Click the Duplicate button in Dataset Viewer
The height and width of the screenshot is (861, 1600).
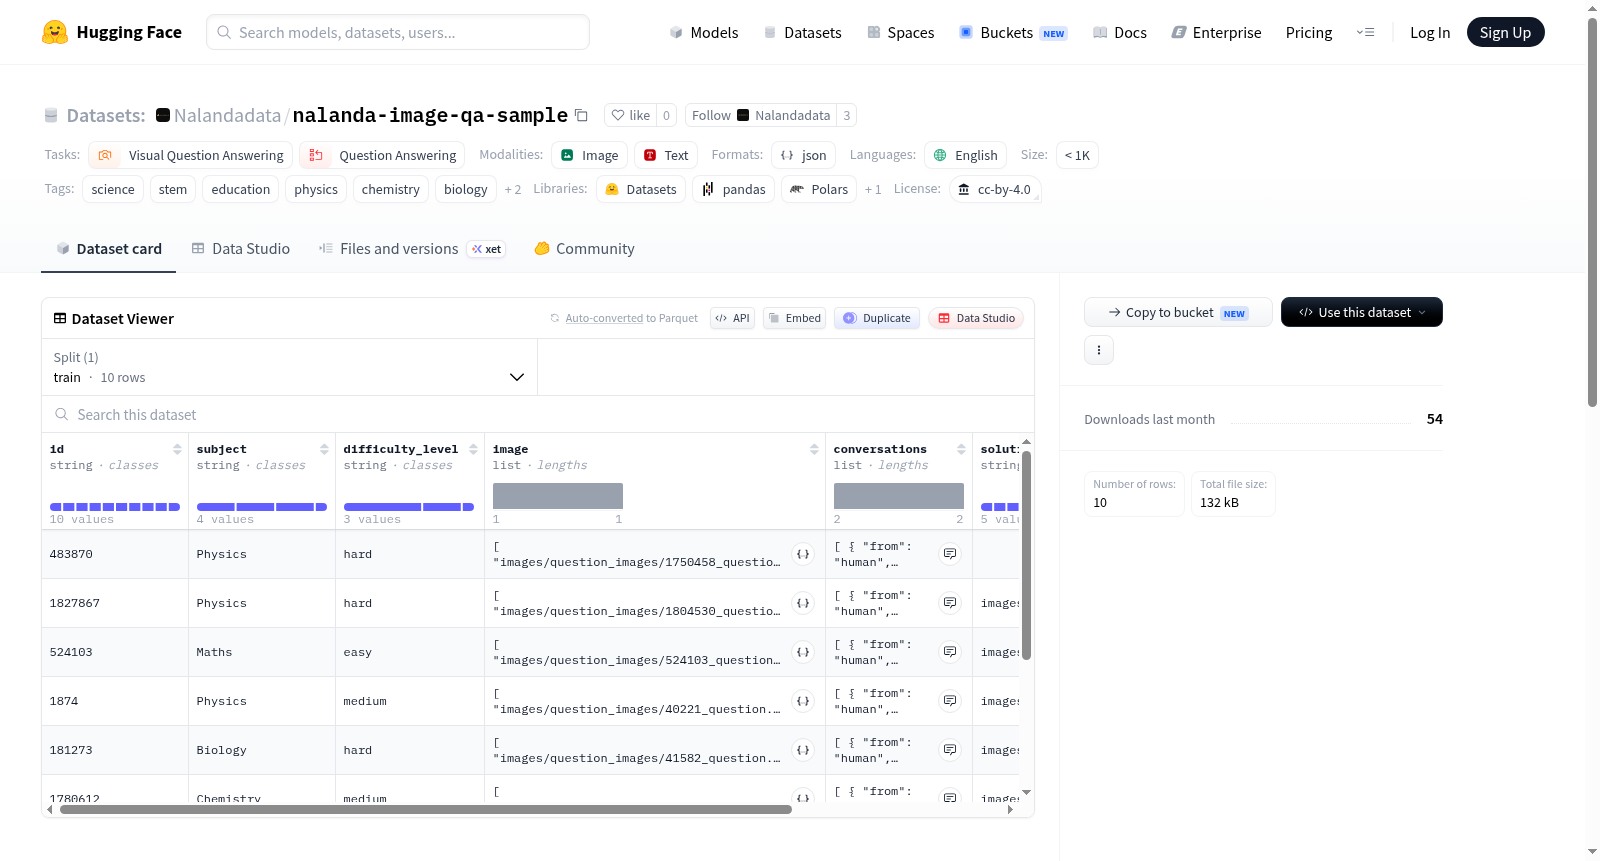point(877,318)
